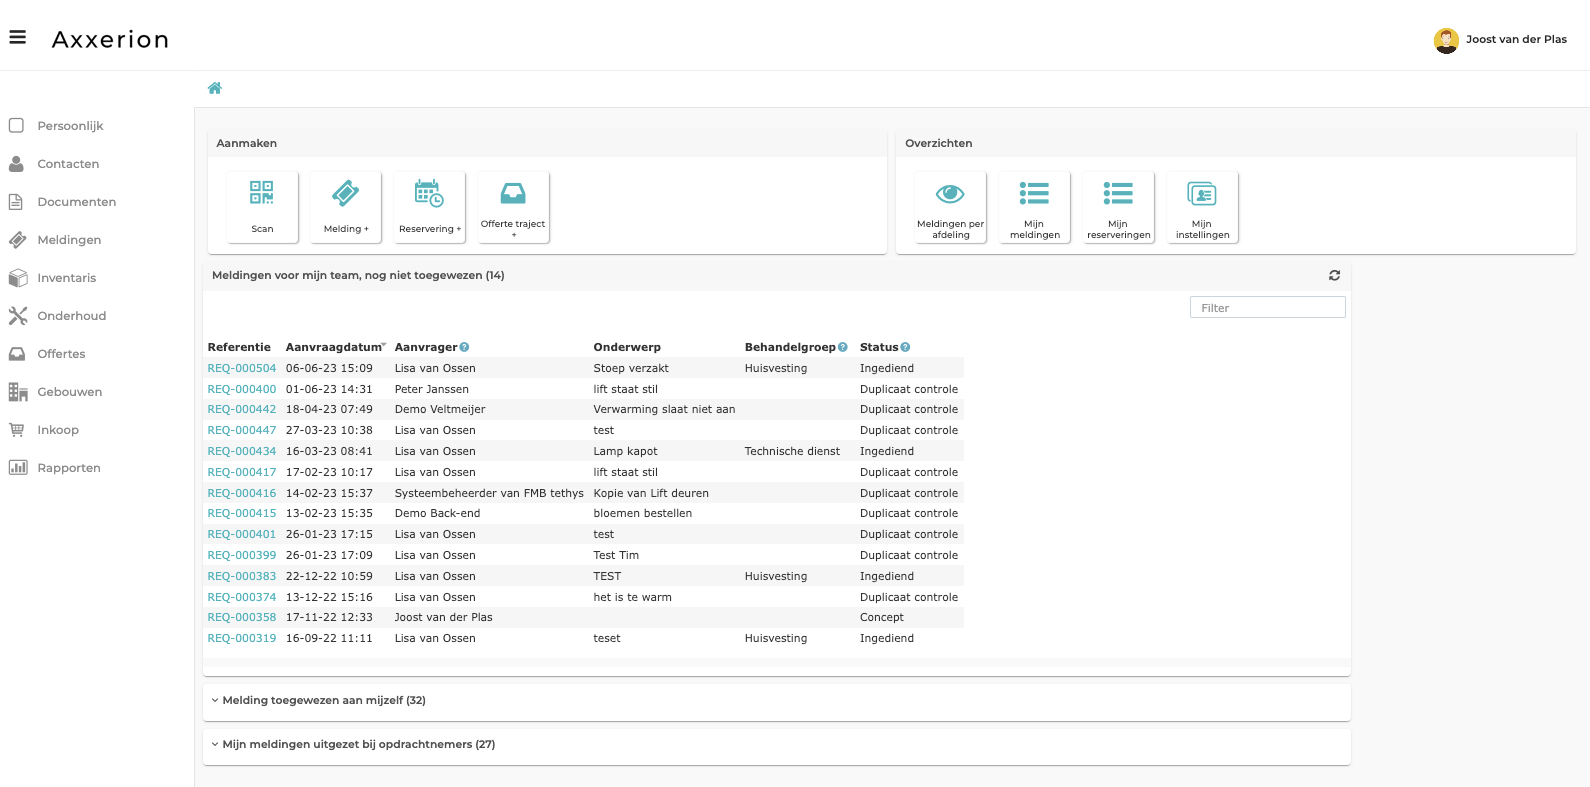Open the hamburger navigation menu
The height and width of the screenshot is (787, 1590).
[x=18, y=38]
